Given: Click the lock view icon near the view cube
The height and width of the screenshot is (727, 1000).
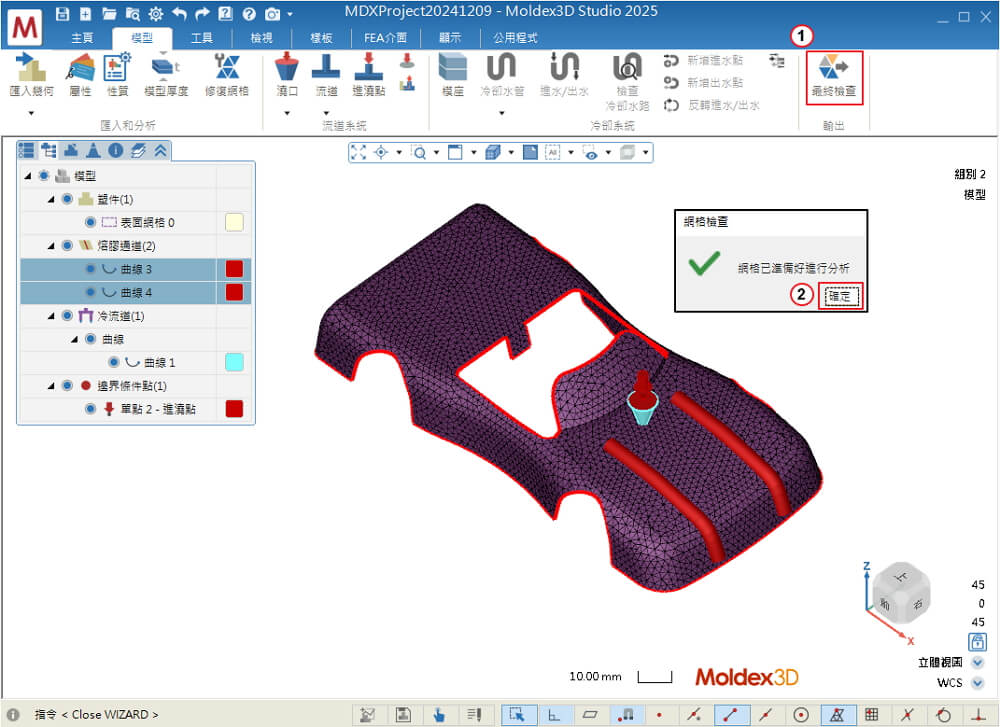Looking at the screenshot, I should coord(977,642).
